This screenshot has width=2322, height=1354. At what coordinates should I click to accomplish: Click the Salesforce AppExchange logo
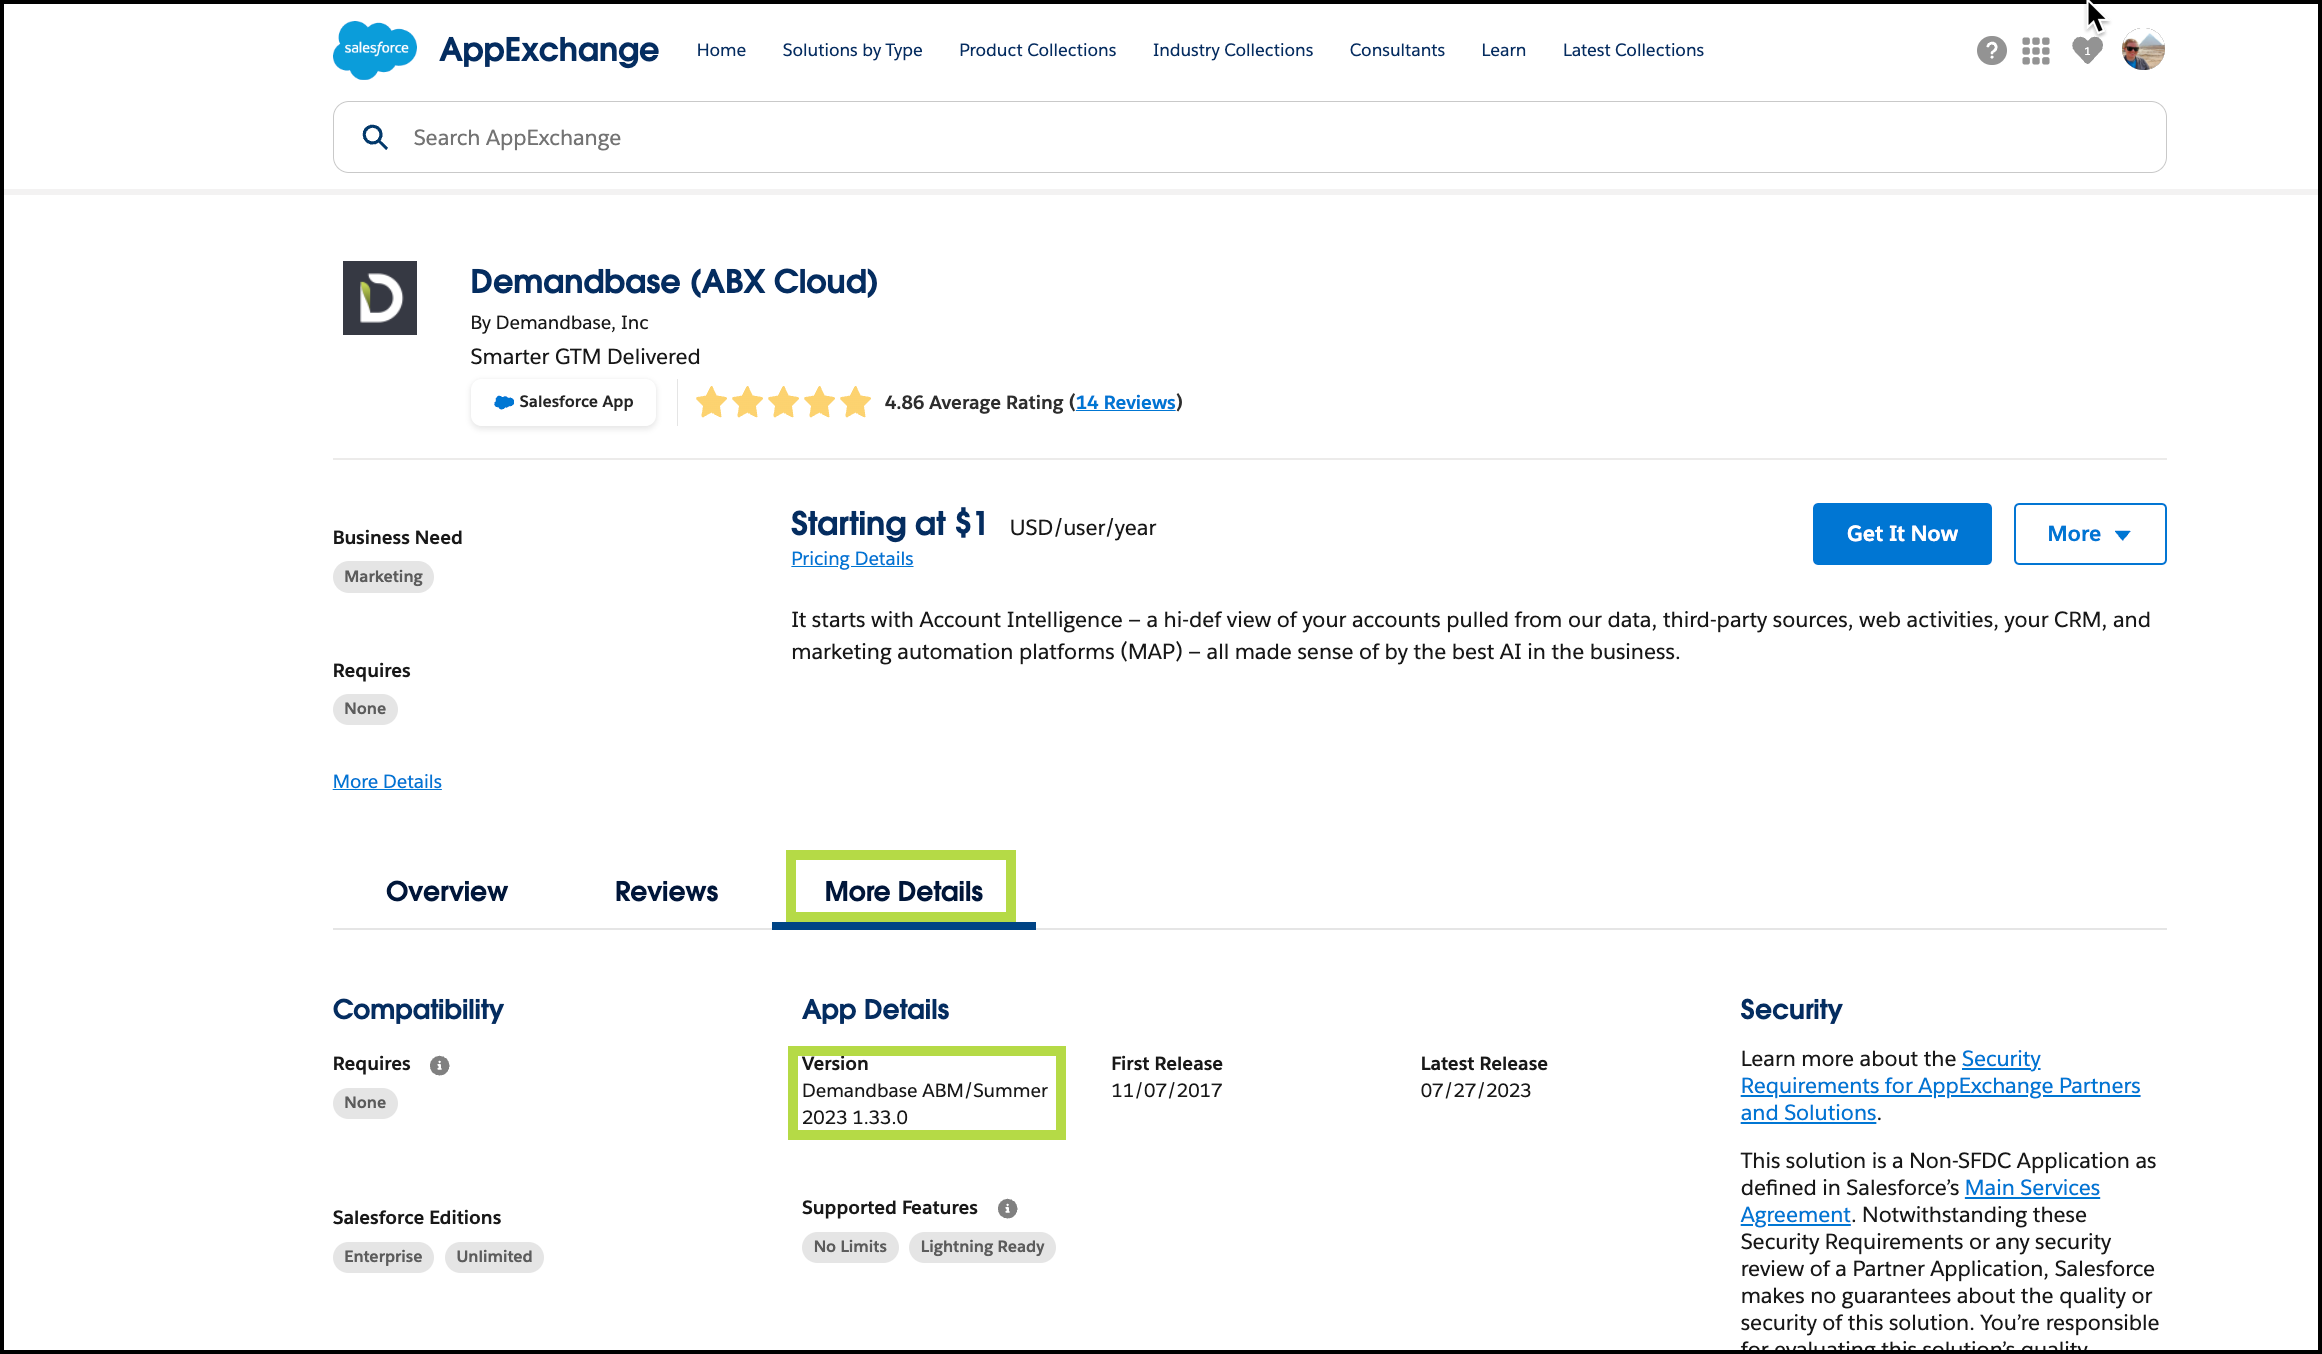(x=495, y=50)
